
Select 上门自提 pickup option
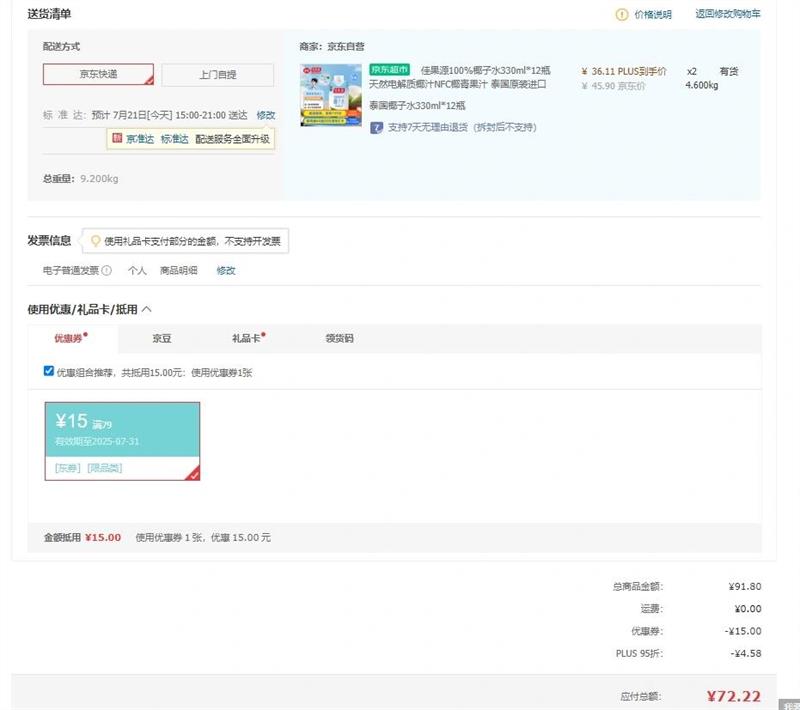[x=217, y=74]
